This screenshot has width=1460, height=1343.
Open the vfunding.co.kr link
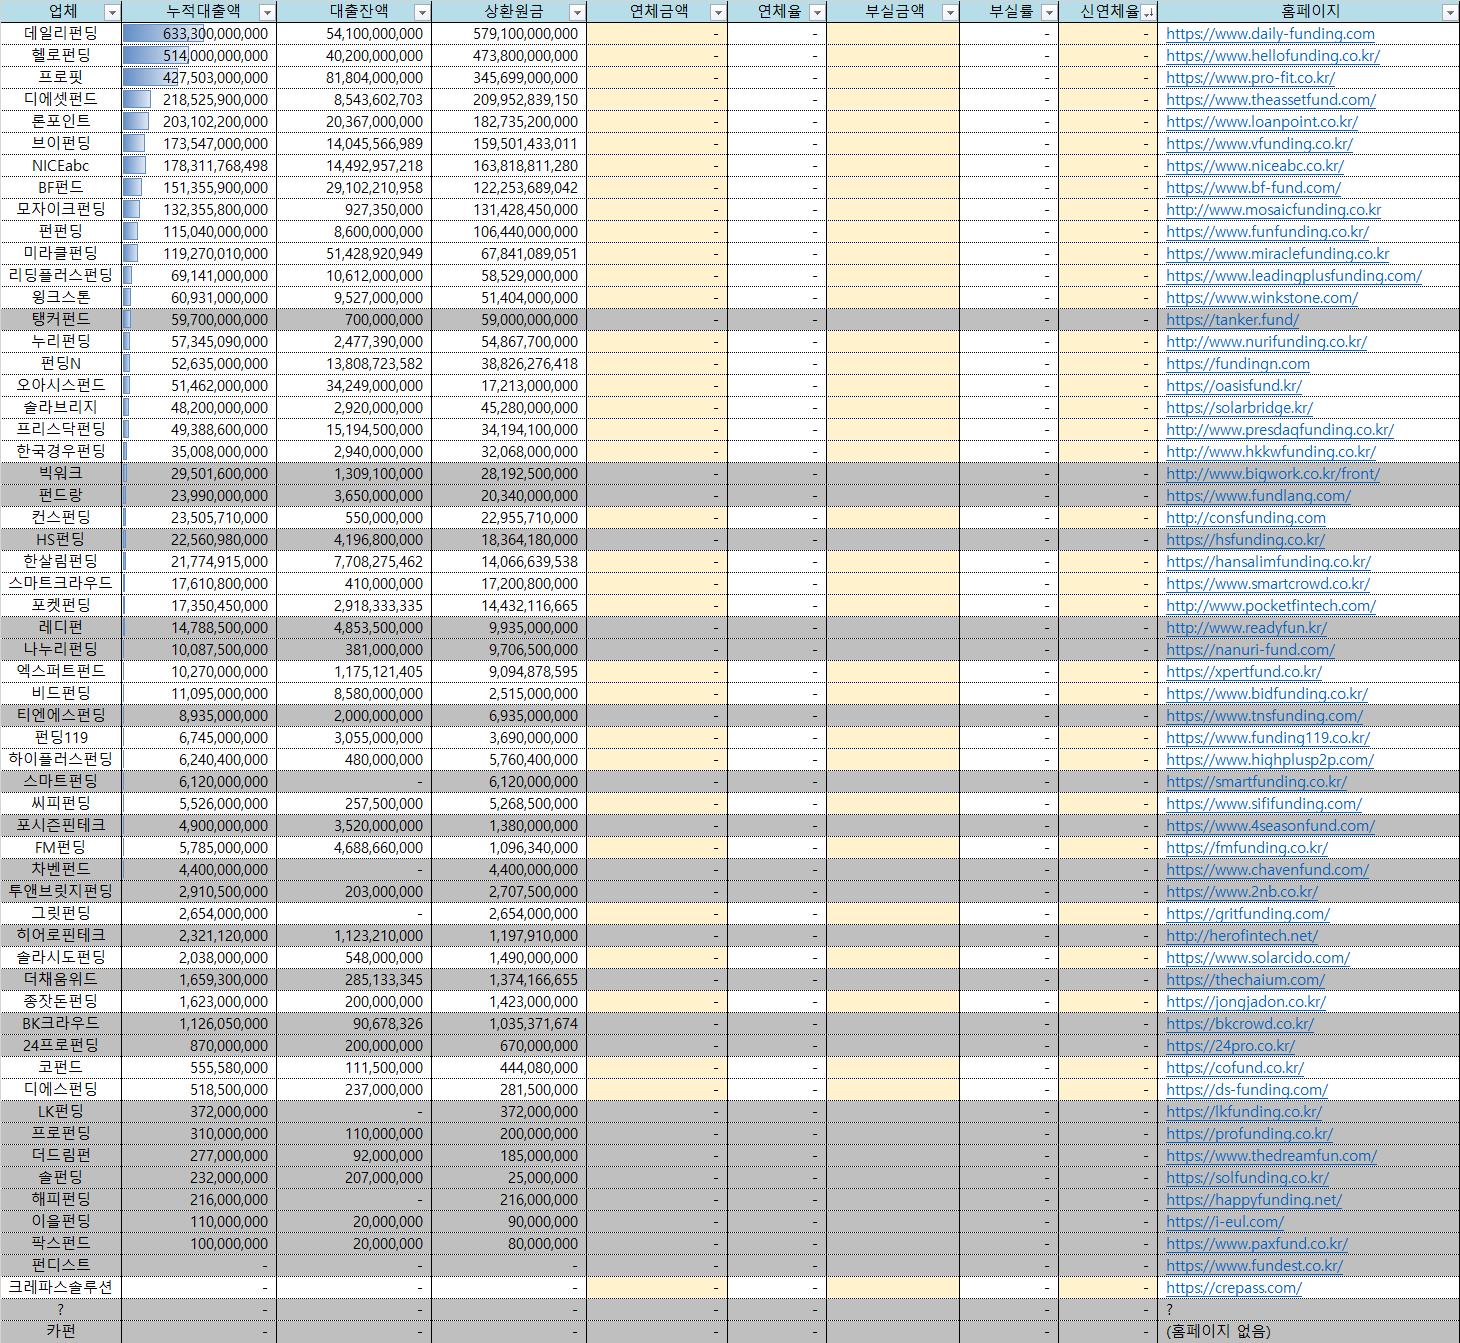(x=1259, y=144)
